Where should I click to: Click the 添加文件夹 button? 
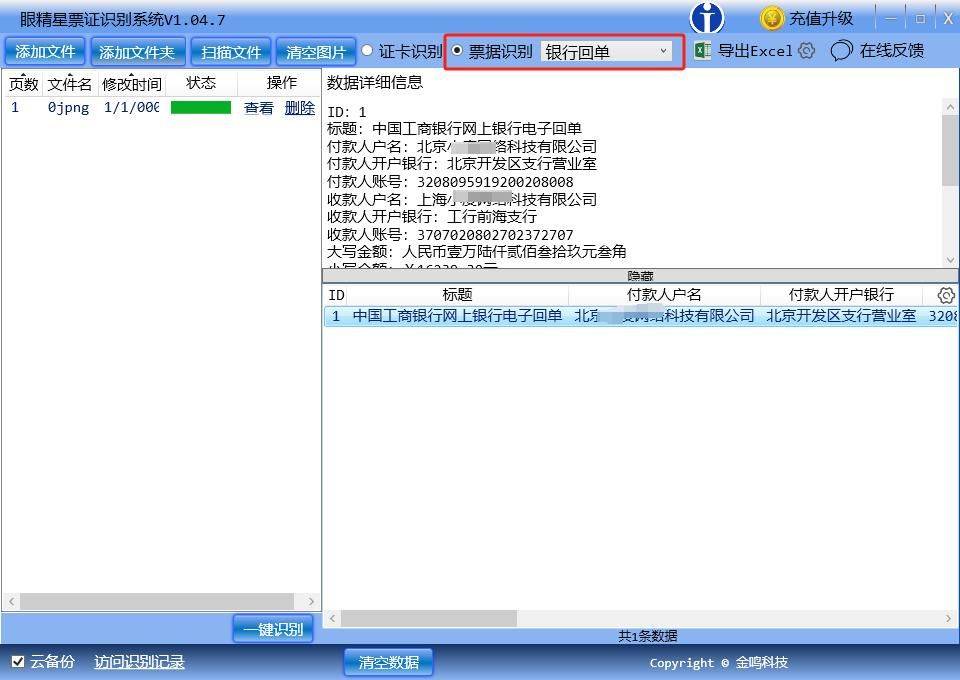pos(137,51)
